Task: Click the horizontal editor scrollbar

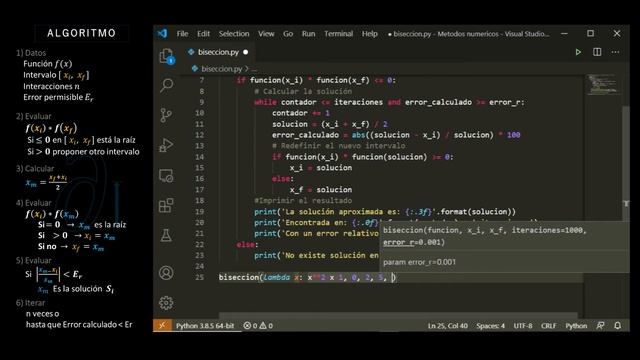Action: [398, 316]
